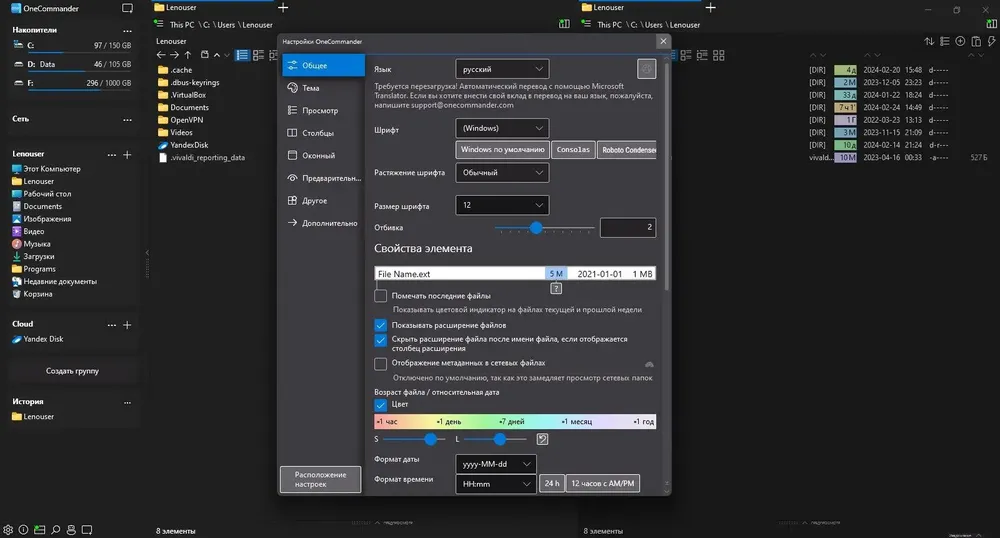Enable Помечать последние файлы checkbox
Image resolution: width=1000 pixels, height=538 pixels.
point(381,296)
